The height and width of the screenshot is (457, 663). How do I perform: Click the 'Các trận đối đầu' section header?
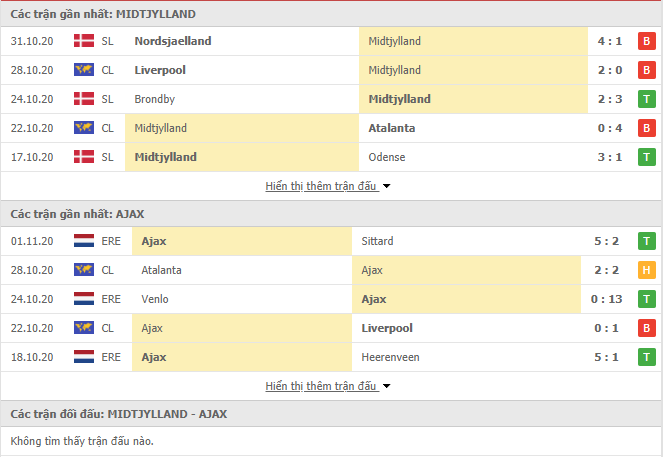click(x=119, y=414)
